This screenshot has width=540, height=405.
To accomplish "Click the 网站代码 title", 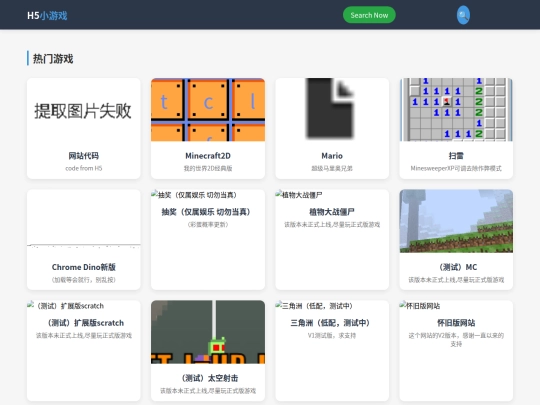I will 84,156.
